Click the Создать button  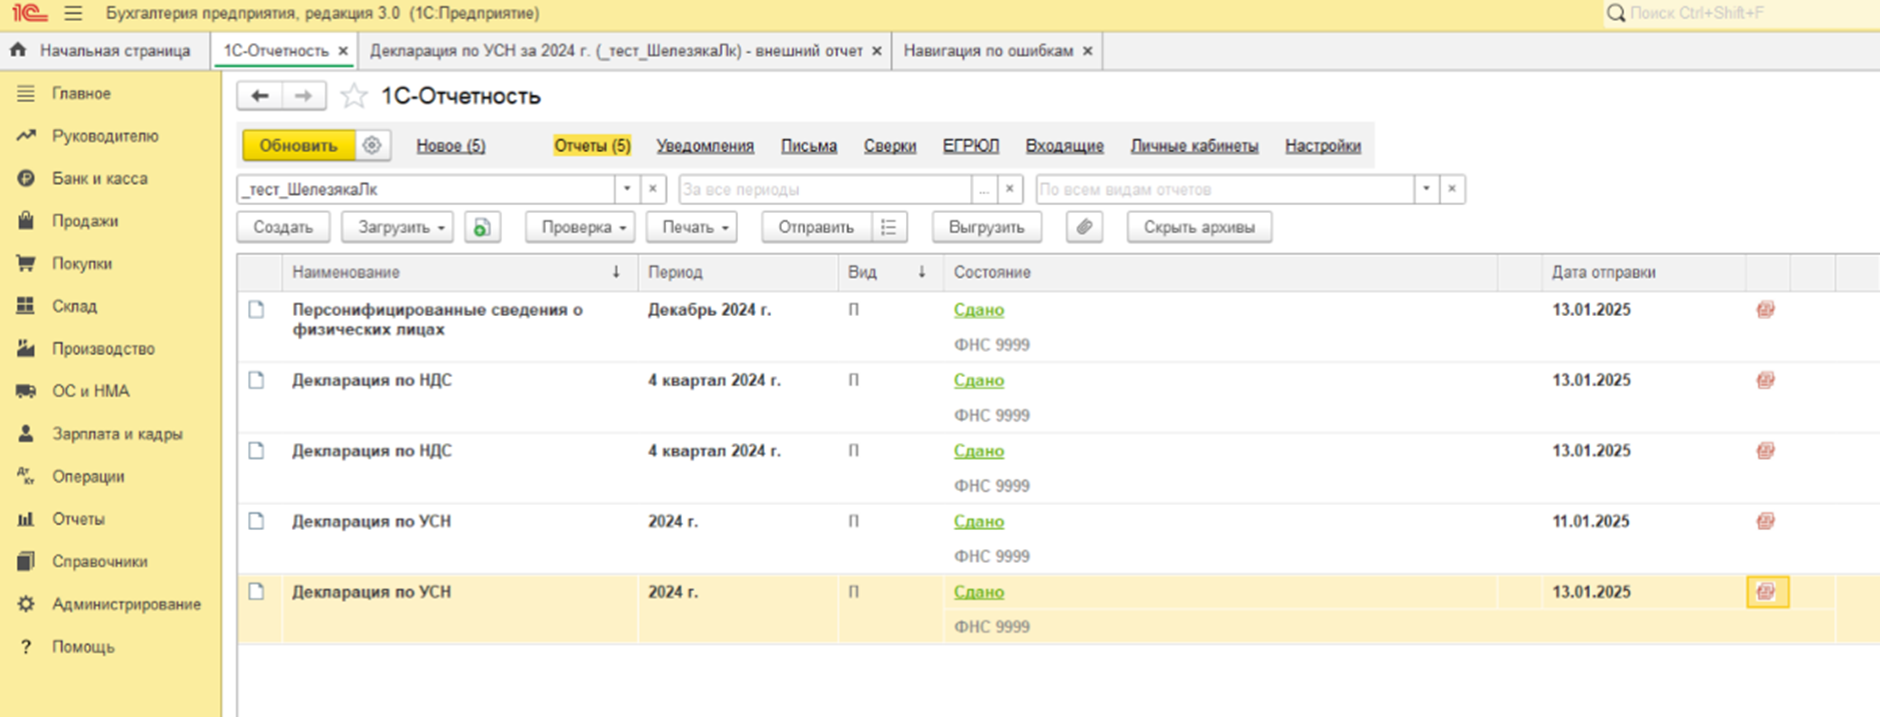point(283,227)
